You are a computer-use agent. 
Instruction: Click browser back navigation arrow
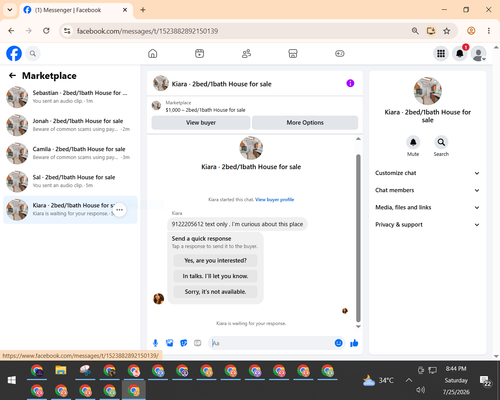(11, 31)
